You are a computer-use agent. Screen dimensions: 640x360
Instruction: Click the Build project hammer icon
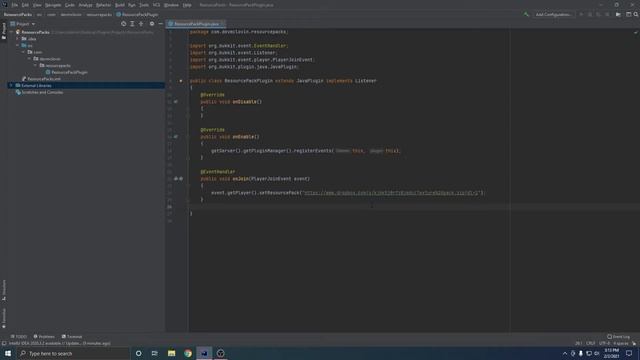coord(526,14)
